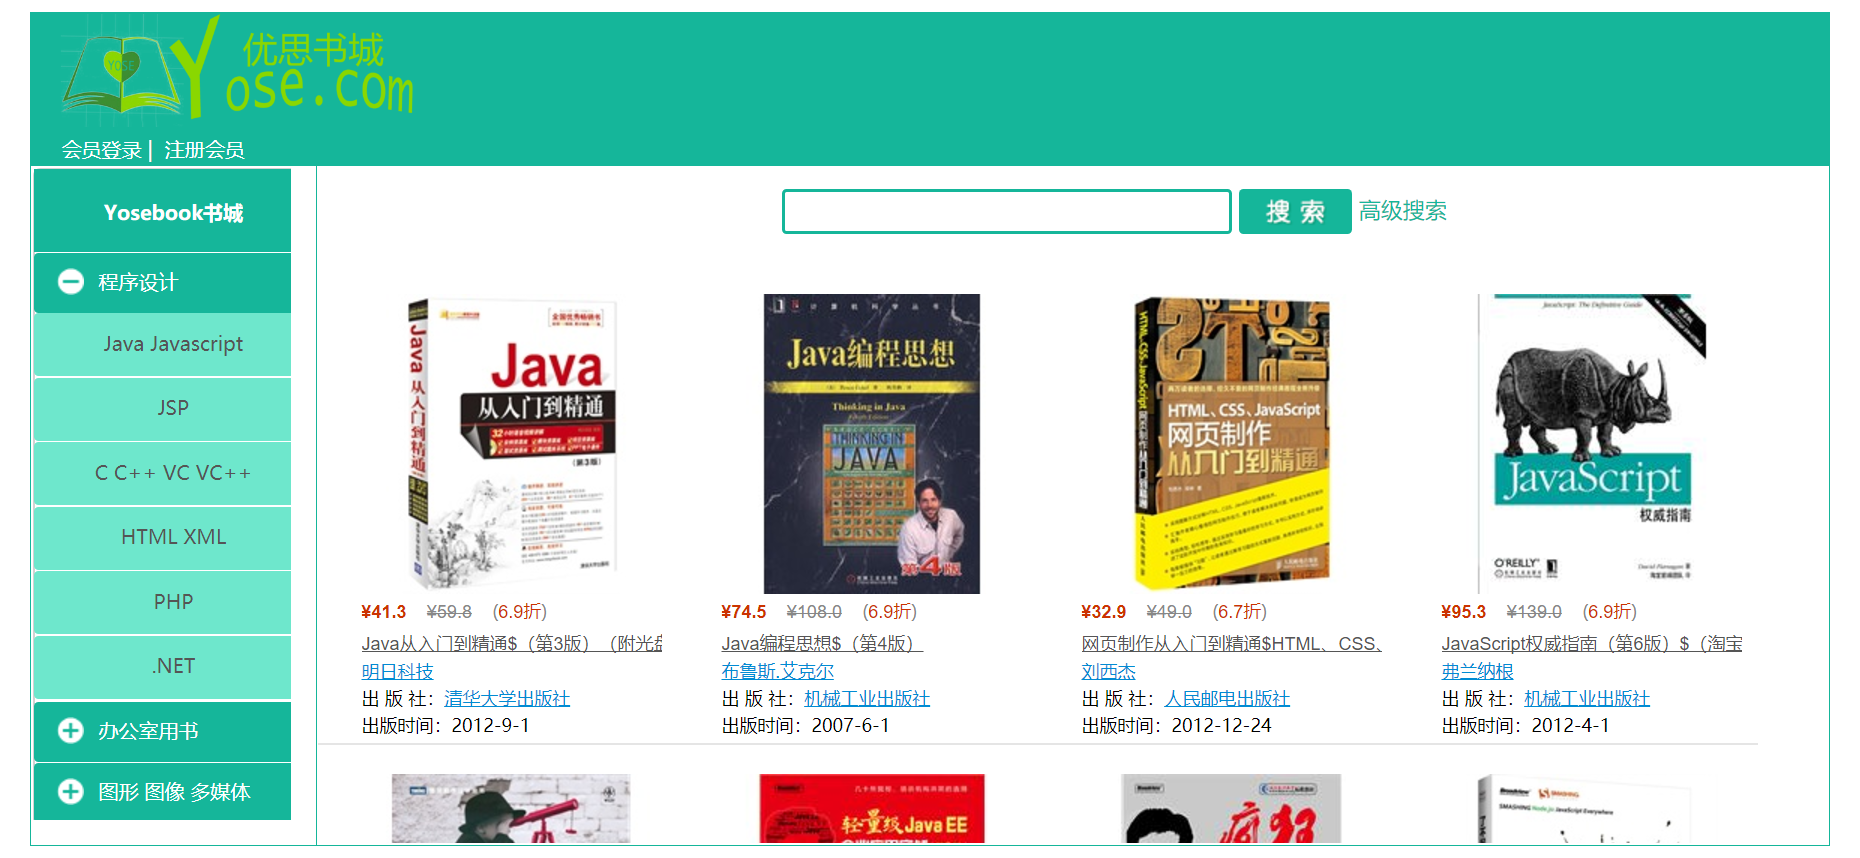Open the JavaScript权威指南 rhino book cover
Image resolution: width=1860 pixels, height=858 pixels.
[1592, 443]
